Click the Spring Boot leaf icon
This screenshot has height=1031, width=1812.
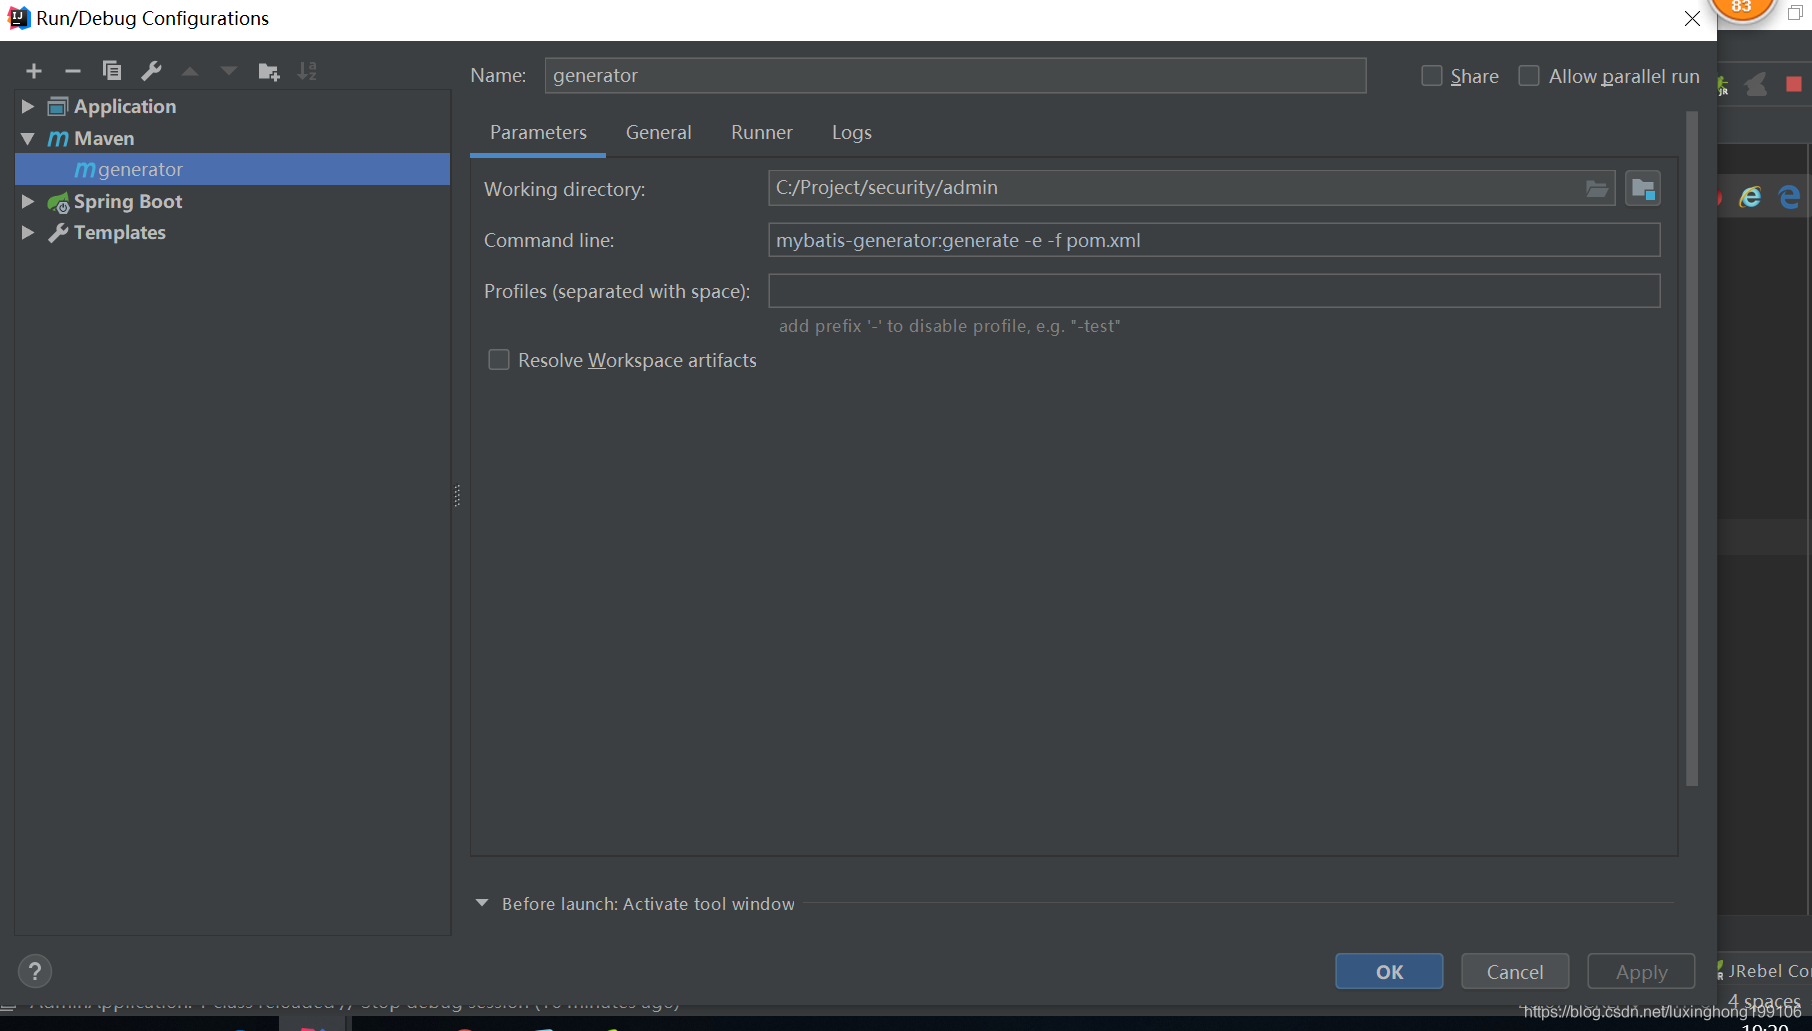click(58, 202)
